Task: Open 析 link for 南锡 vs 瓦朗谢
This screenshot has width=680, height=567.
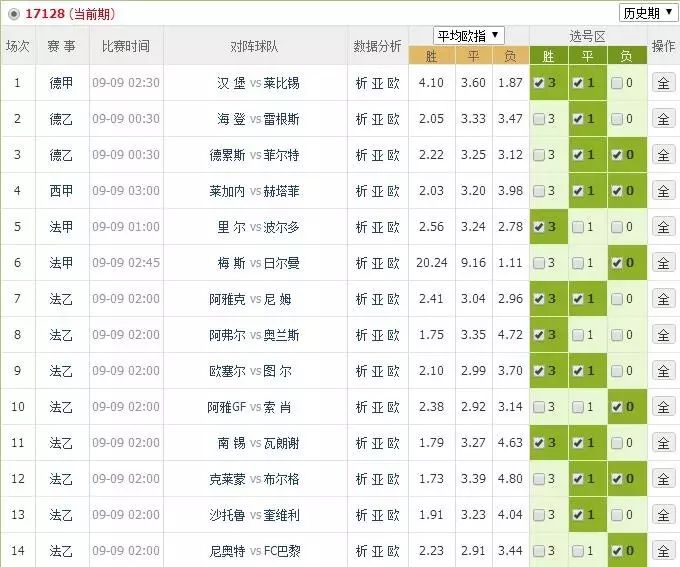Action: (x=361, y=443)
